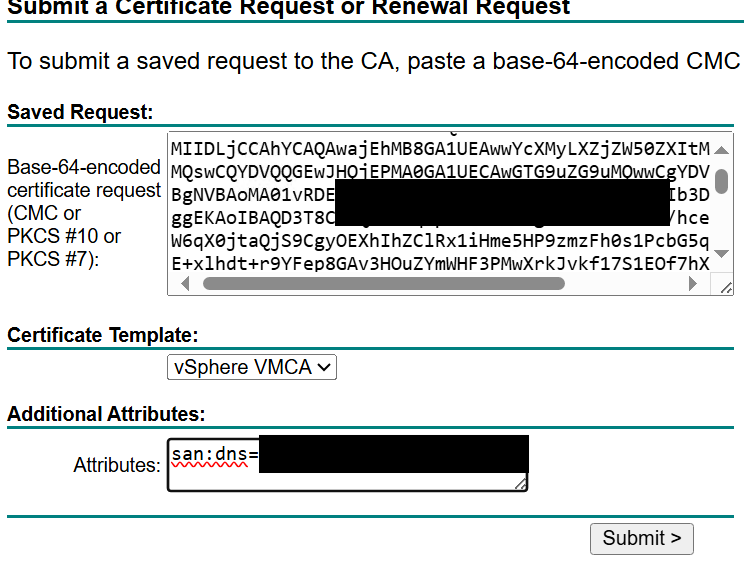Click the Certificate Template: heading
744x562 pixels.
[102, 335]
